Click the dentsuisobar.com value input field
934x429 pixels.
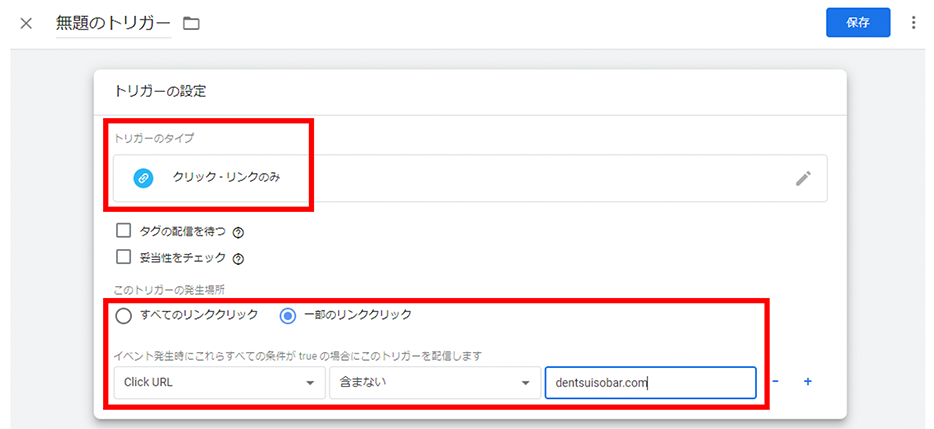tap(649, 382)
